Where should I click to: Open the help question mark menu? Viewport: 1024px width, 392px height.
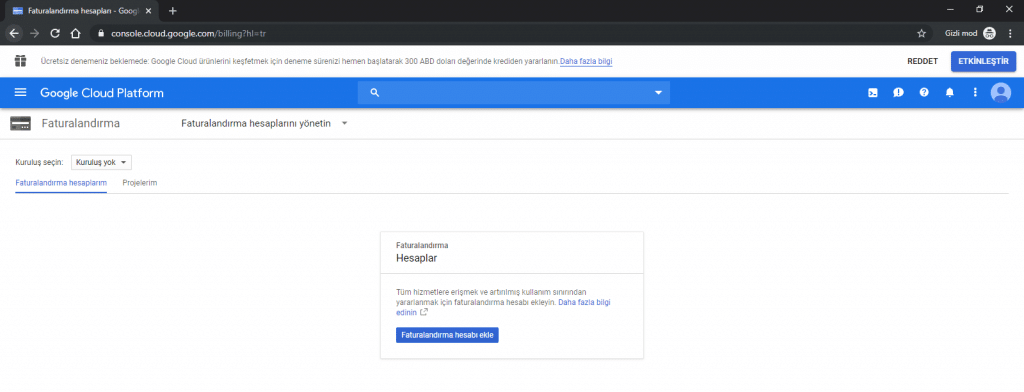click(924, 93)
